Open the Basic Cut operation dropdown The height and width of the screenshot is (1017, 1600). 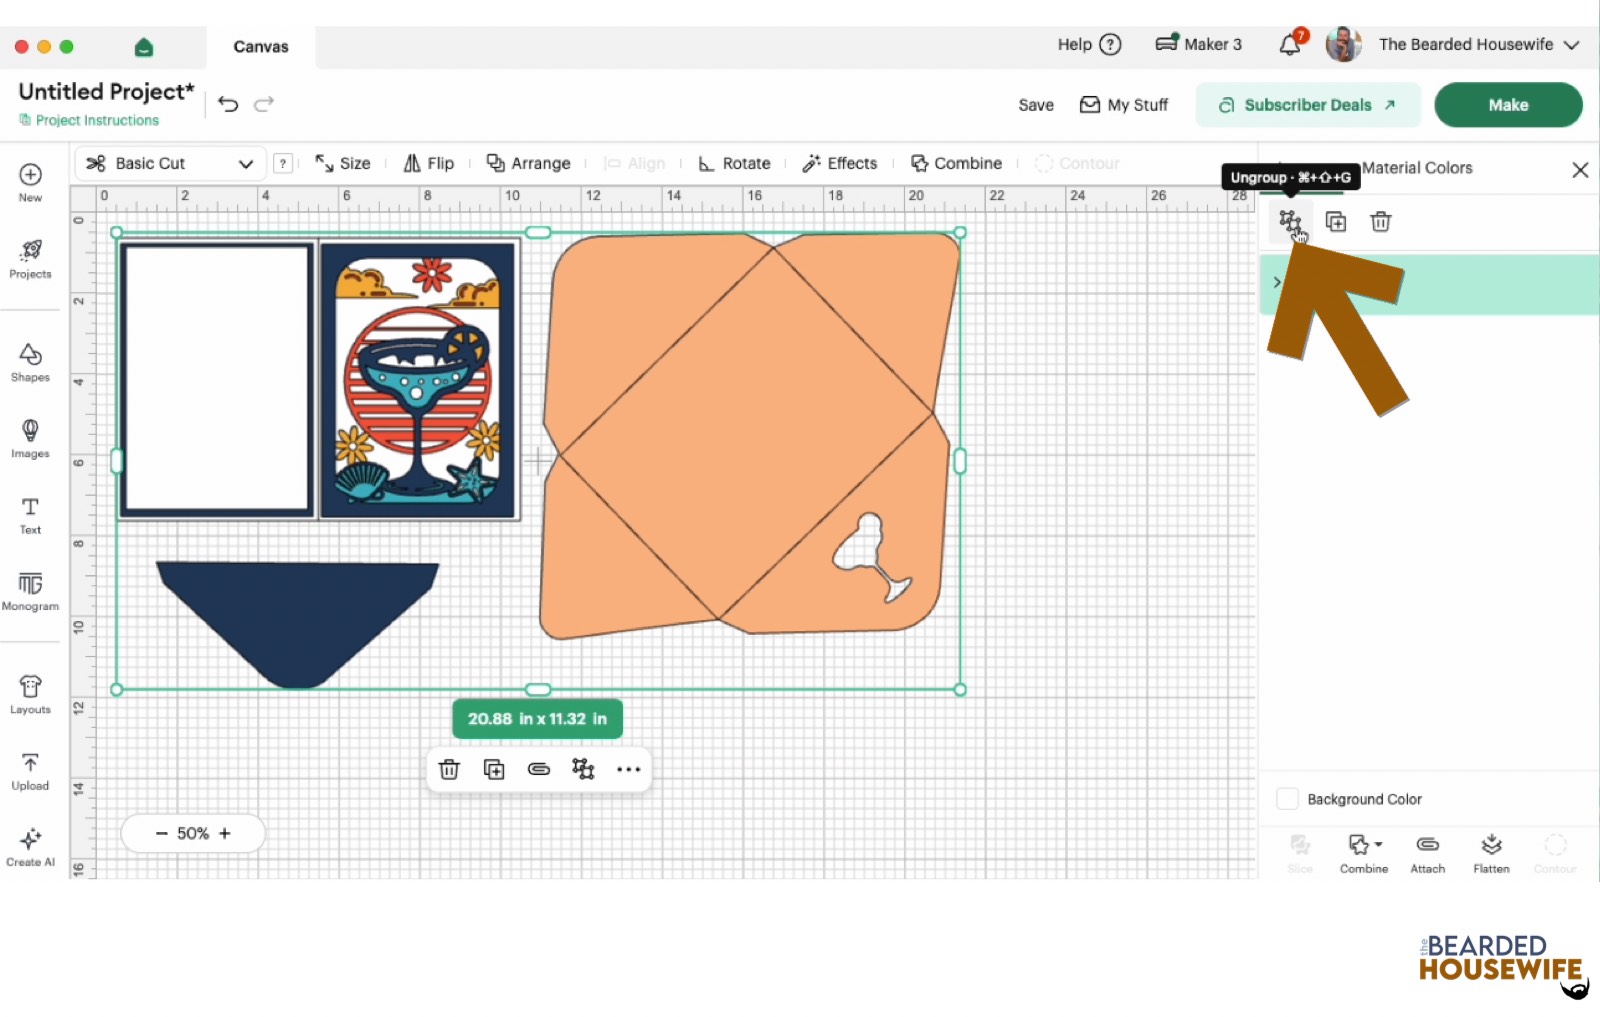coord(170,163)
